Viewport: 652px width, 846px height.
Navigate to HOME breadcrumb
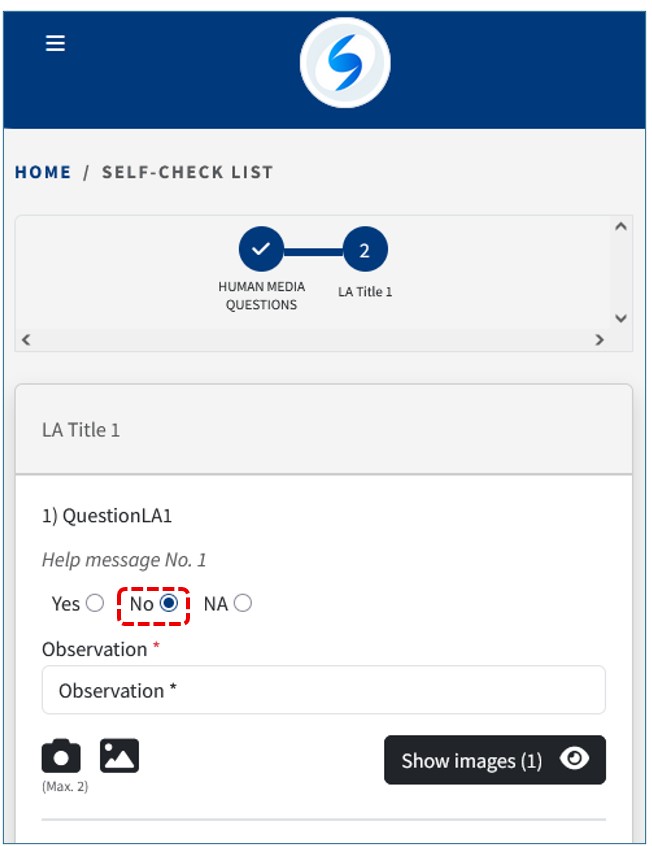(x=43, y=172)
